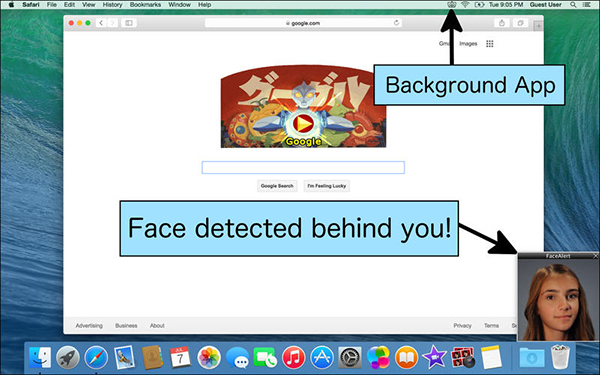Open the Privacy footer link
The image size is (600, 375).
[462, 326]
